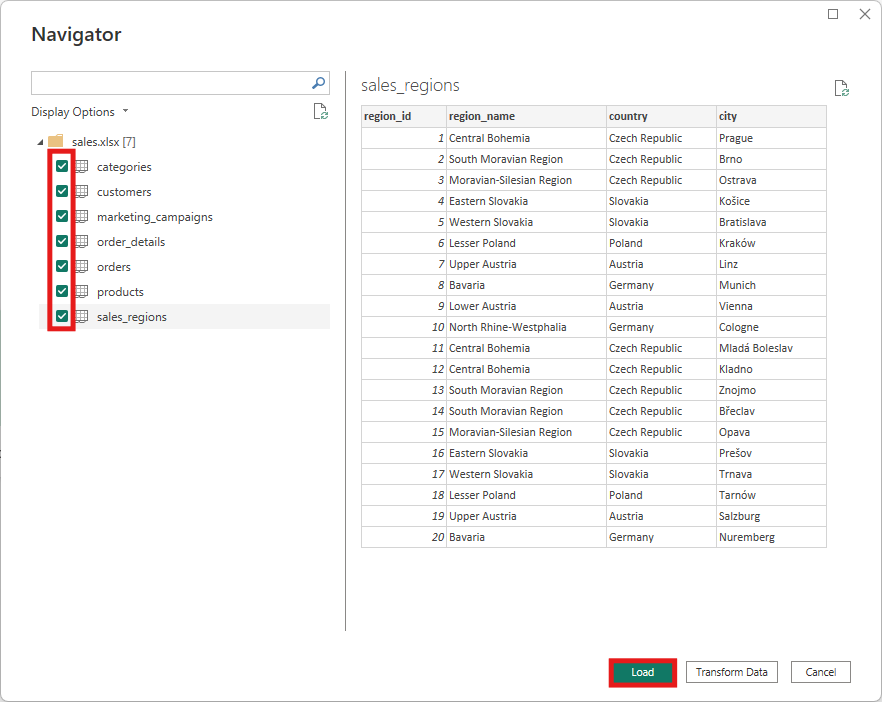Click the Salzburg city cell
The image size is (882, 702).
pyautogui.click(x=771, y=516)
